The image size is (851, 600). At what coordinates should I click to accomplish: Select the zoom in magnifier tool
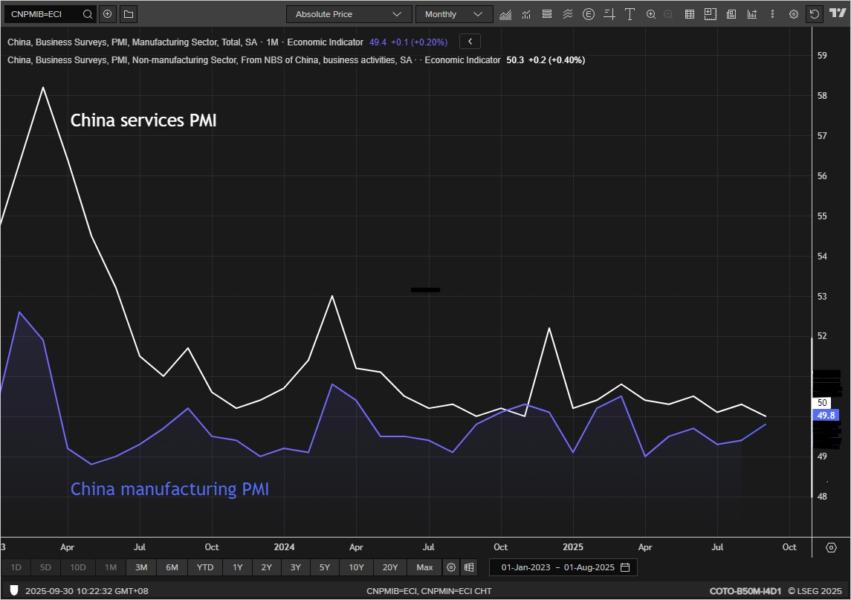[651, 14]
